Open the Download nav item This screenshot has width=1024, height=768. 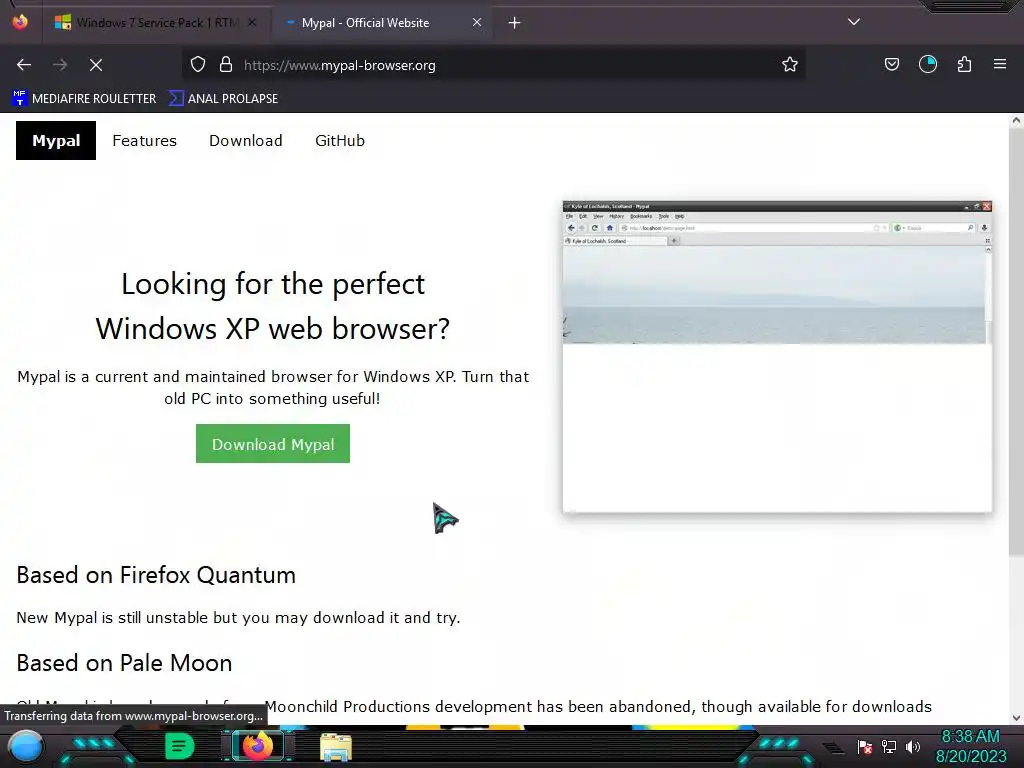[x=246, y=140]
